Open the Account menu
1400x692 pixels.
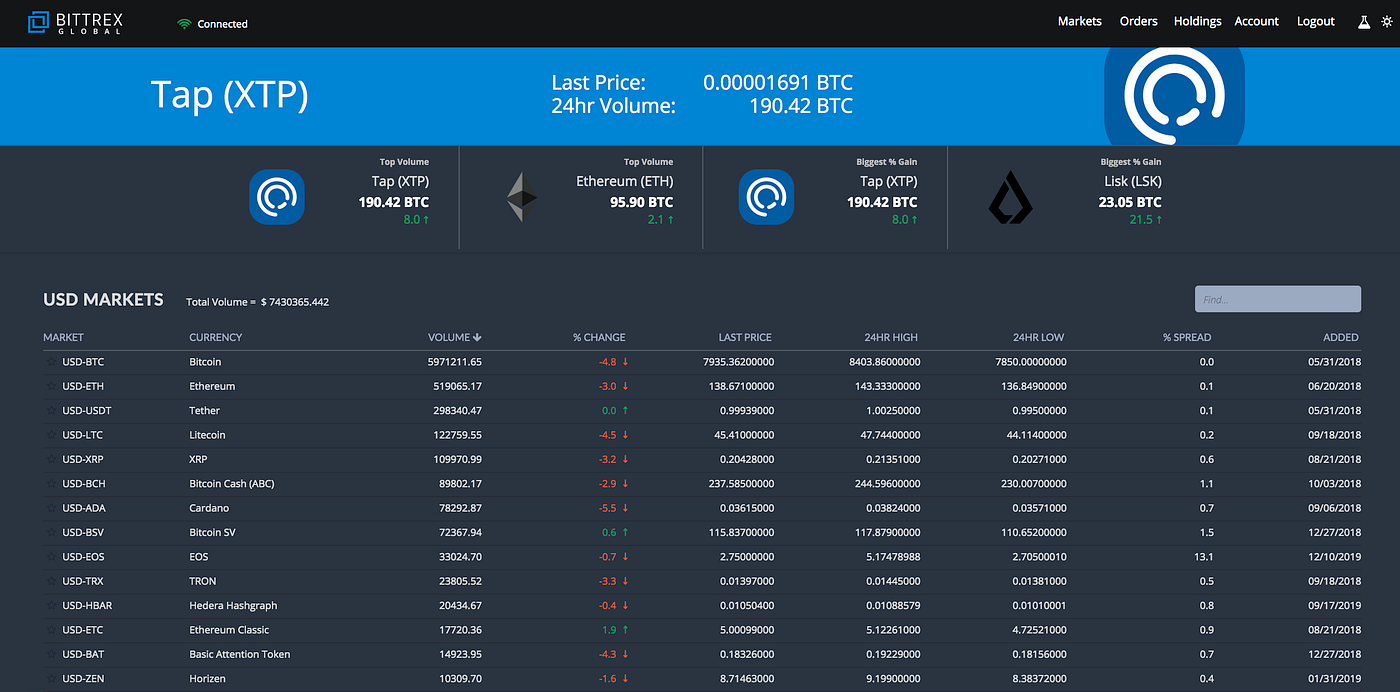(x=1257, y=21)
